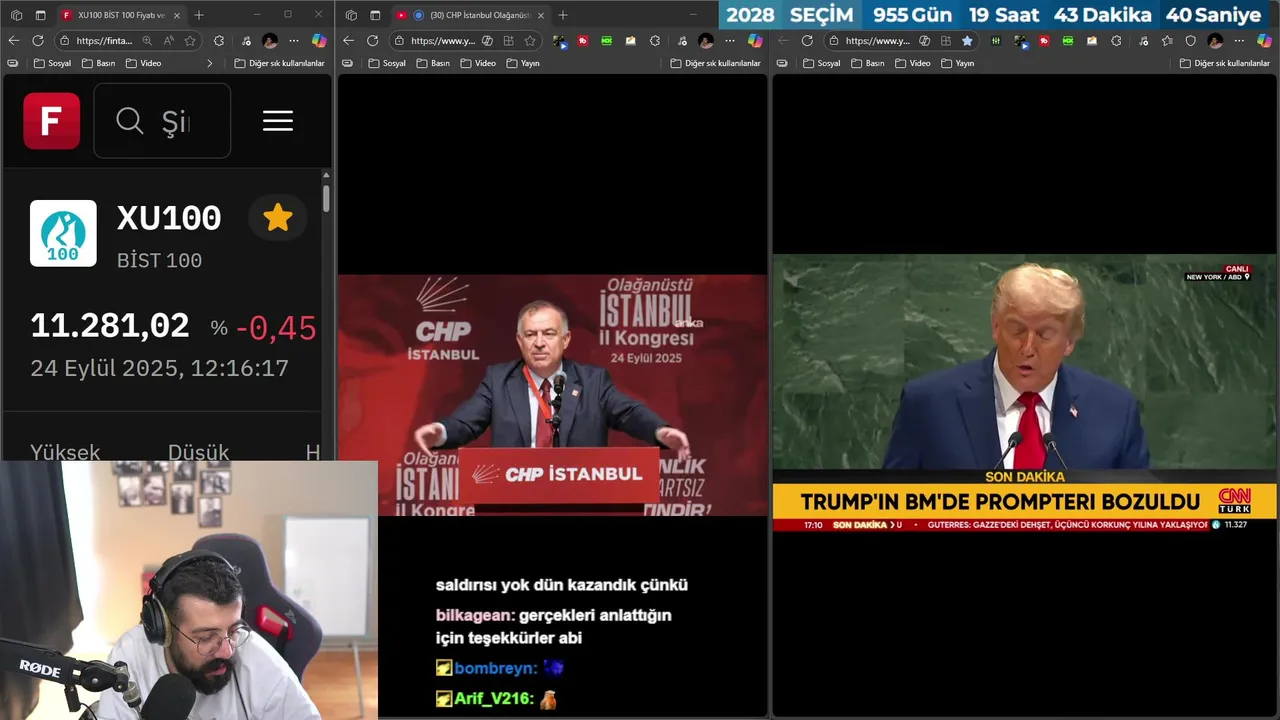Open Basın bookmark folder in Fintables window
Image resolution: width=1280 pixels, height=720 pixels.
coord(99,63)
